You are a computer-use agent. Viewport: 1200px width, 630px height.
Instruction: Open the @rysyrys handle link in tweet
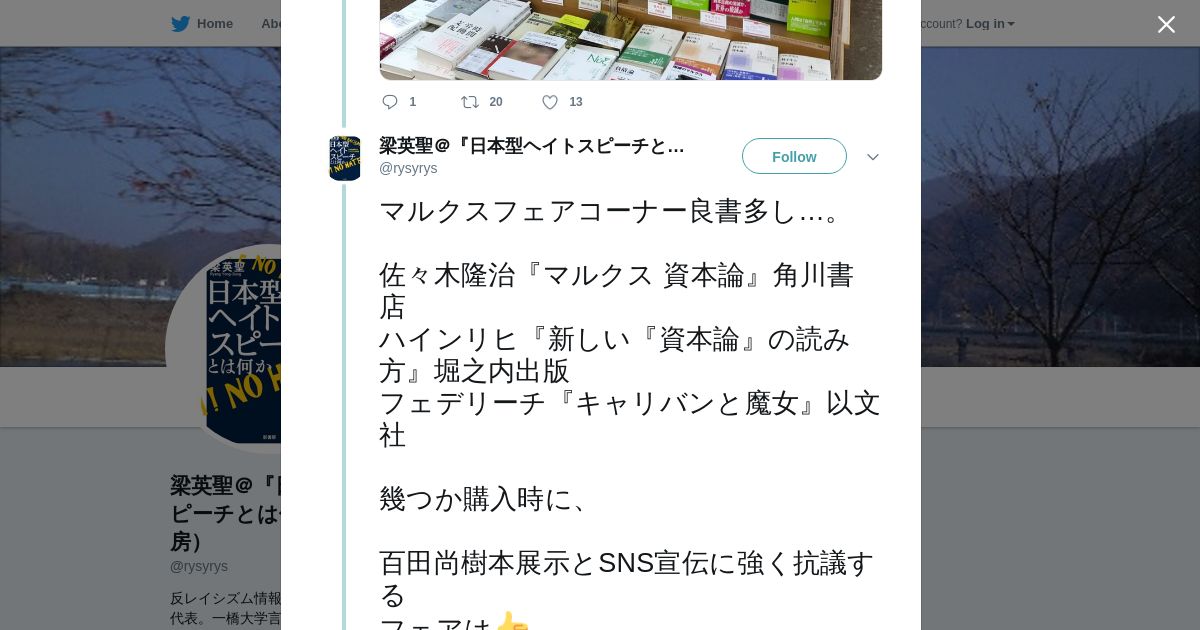click(408, 168)
